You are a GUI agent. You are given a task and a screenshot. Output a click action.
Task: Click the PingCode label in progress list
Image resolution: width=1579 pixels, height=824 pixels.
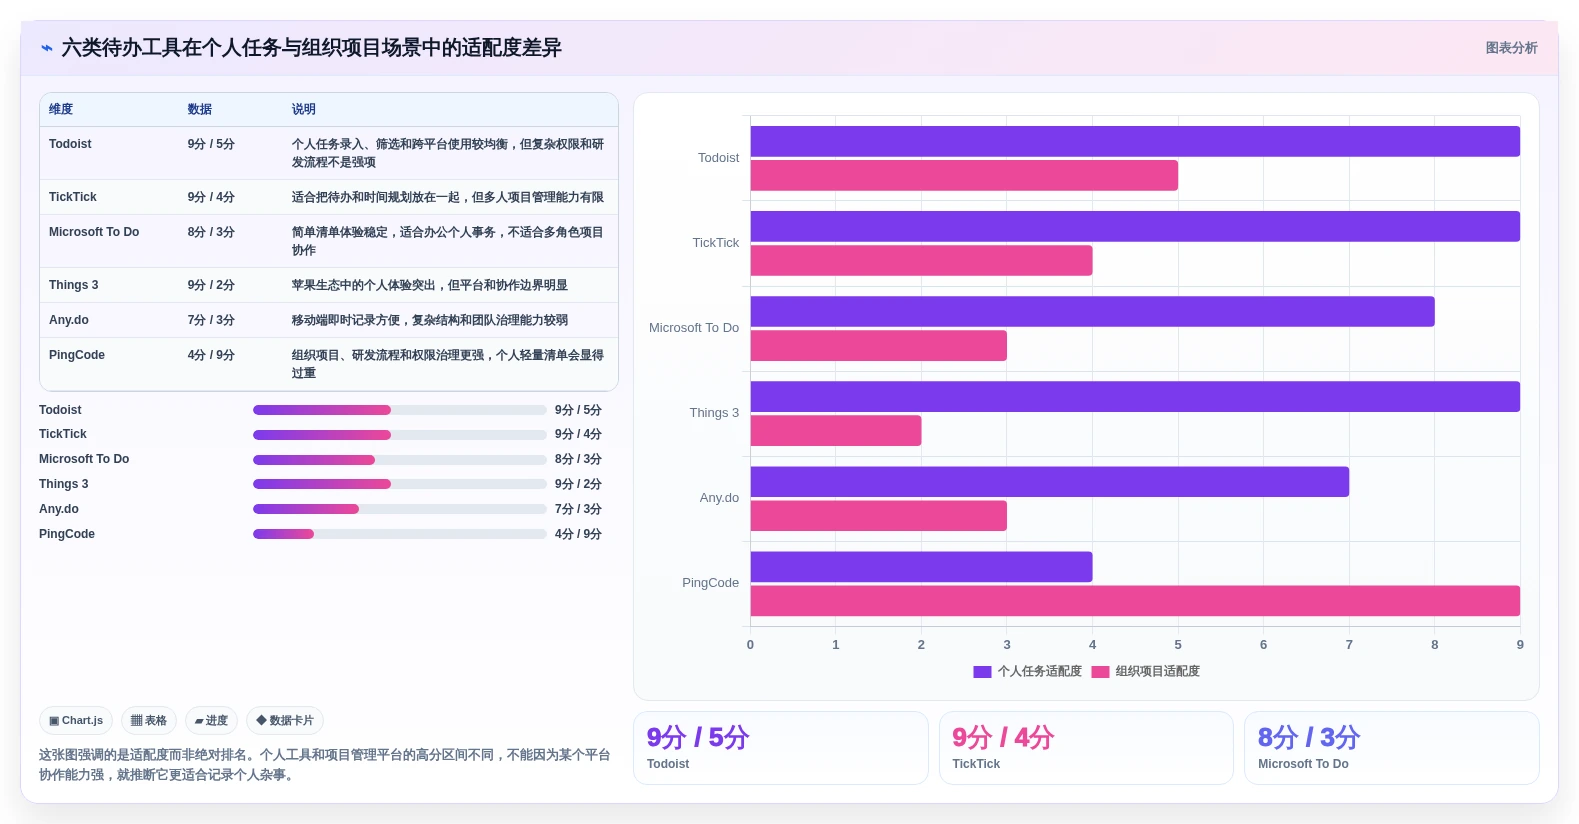tap(67, 534)
